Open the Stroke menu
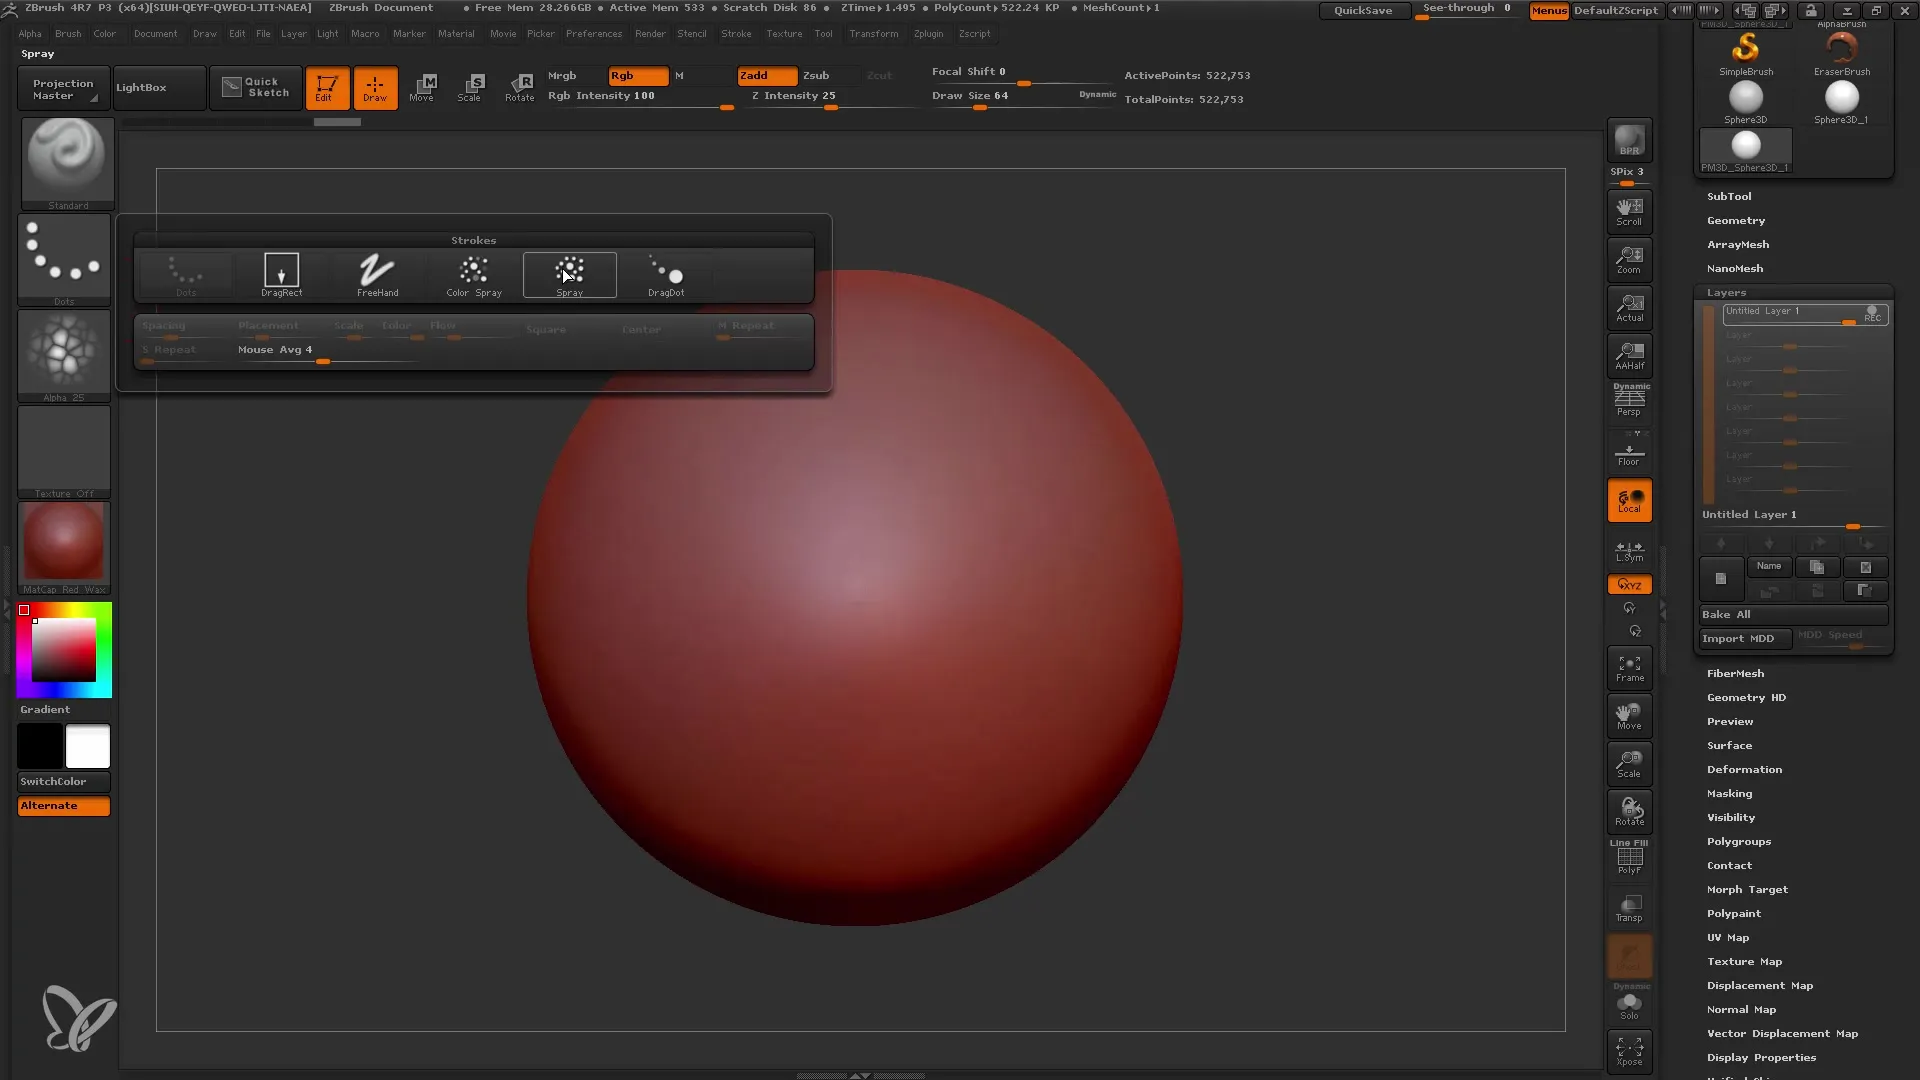 (736, 34)
